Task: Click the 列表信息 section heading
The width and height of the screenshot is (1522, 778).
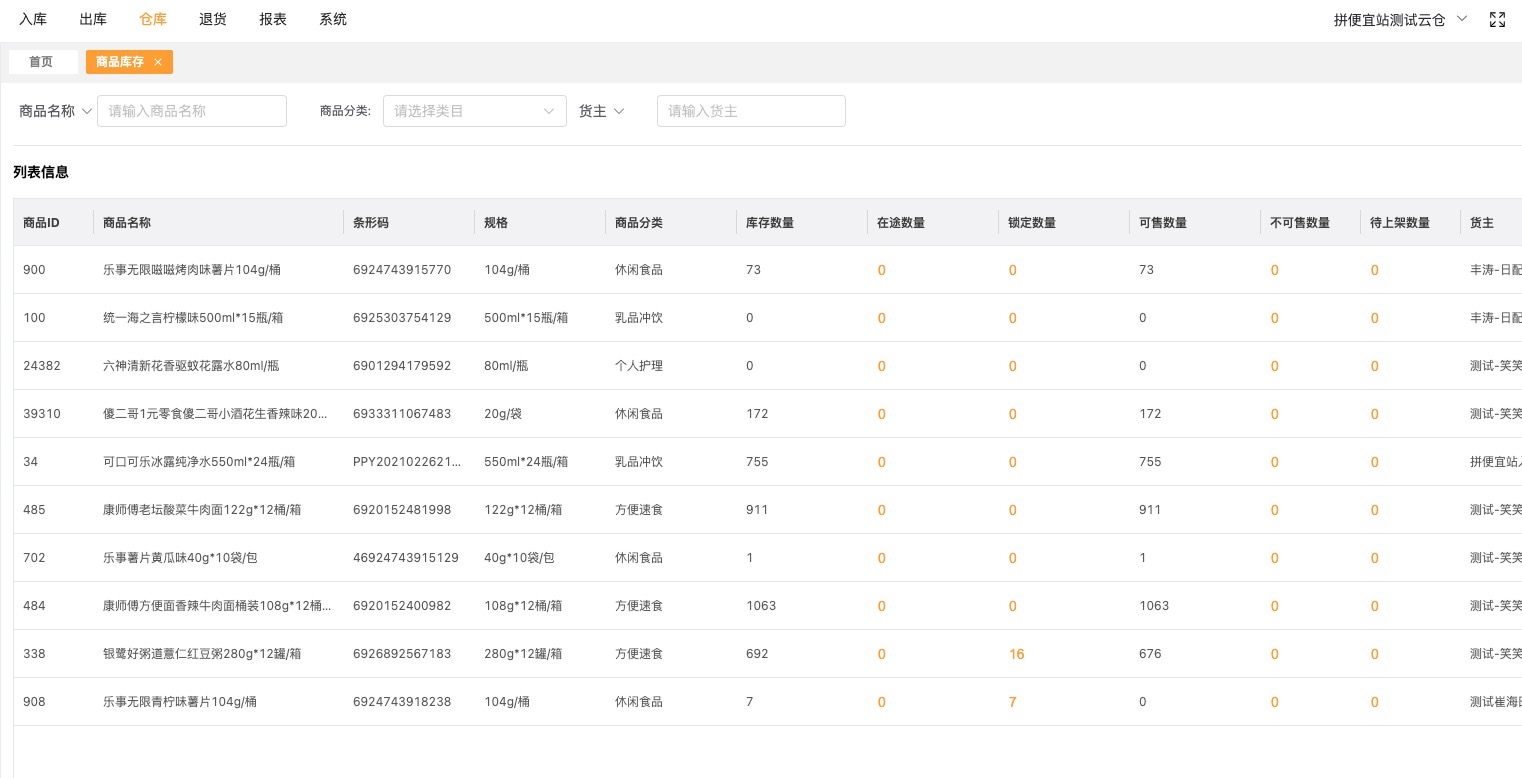Action: [41, 172]
